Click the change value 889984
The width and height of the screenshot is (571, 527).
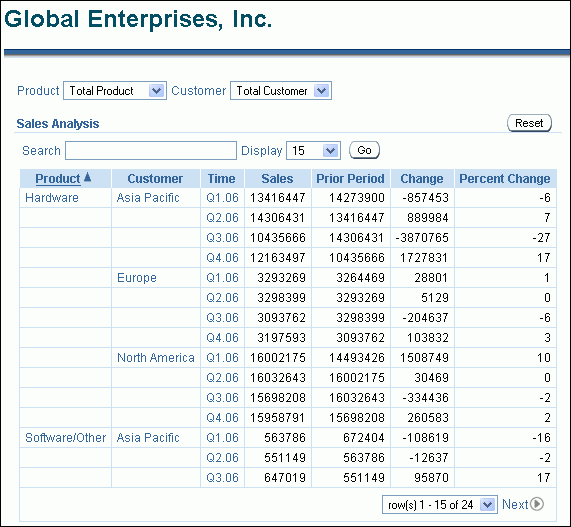tap(428, 218)
